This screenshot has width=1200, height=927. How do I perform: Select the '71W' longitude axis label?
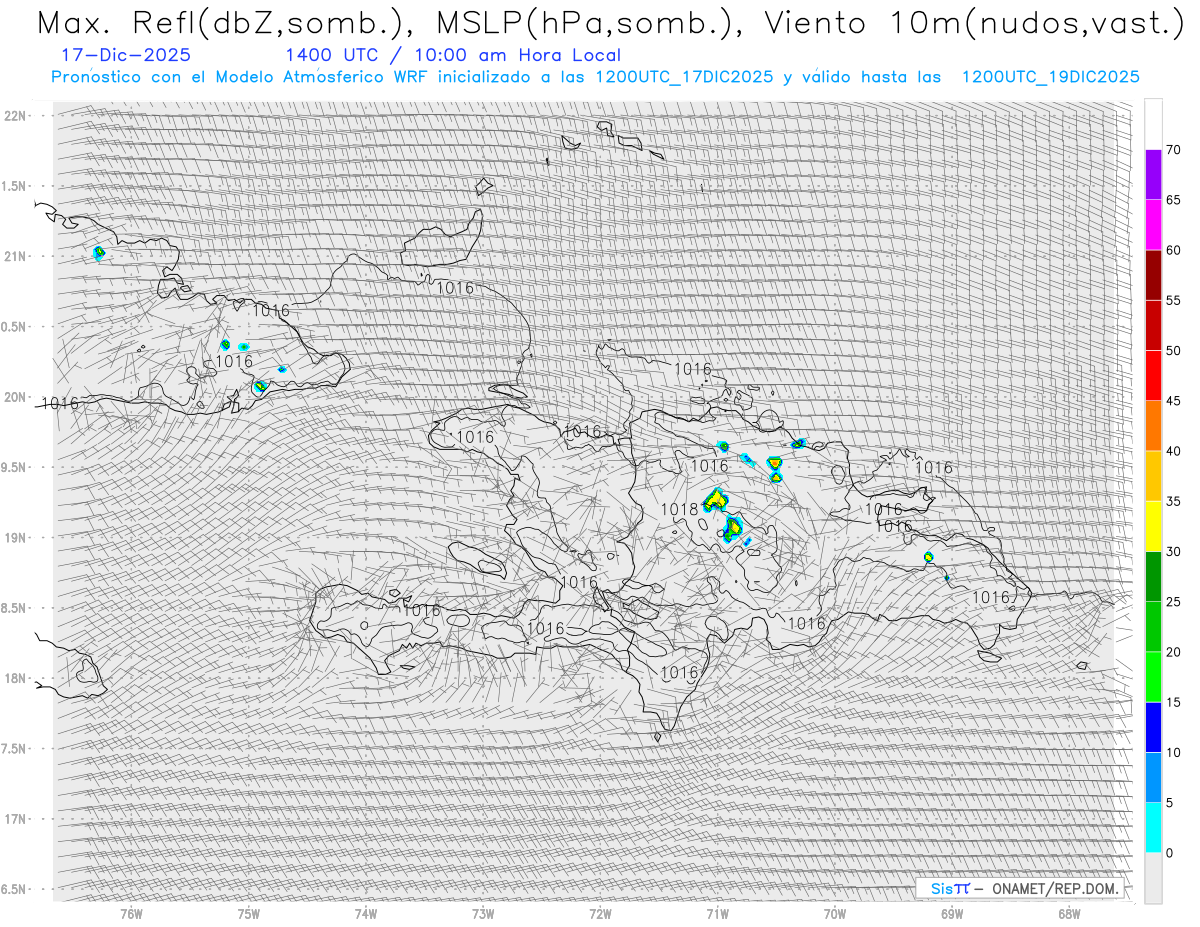(717, 913)
